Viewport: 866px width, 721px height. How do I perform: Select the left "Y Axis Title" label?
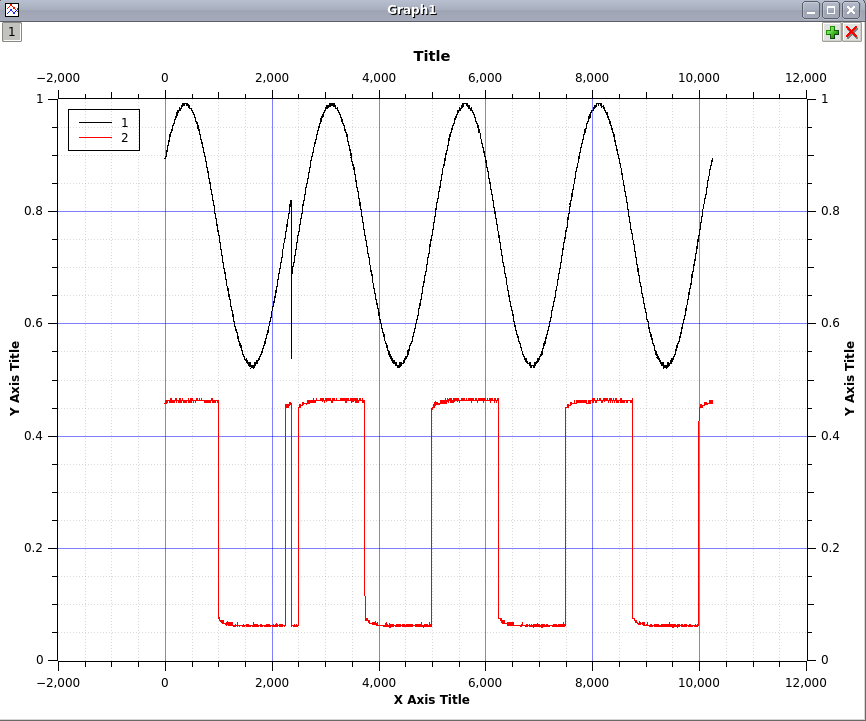[14, 378]
